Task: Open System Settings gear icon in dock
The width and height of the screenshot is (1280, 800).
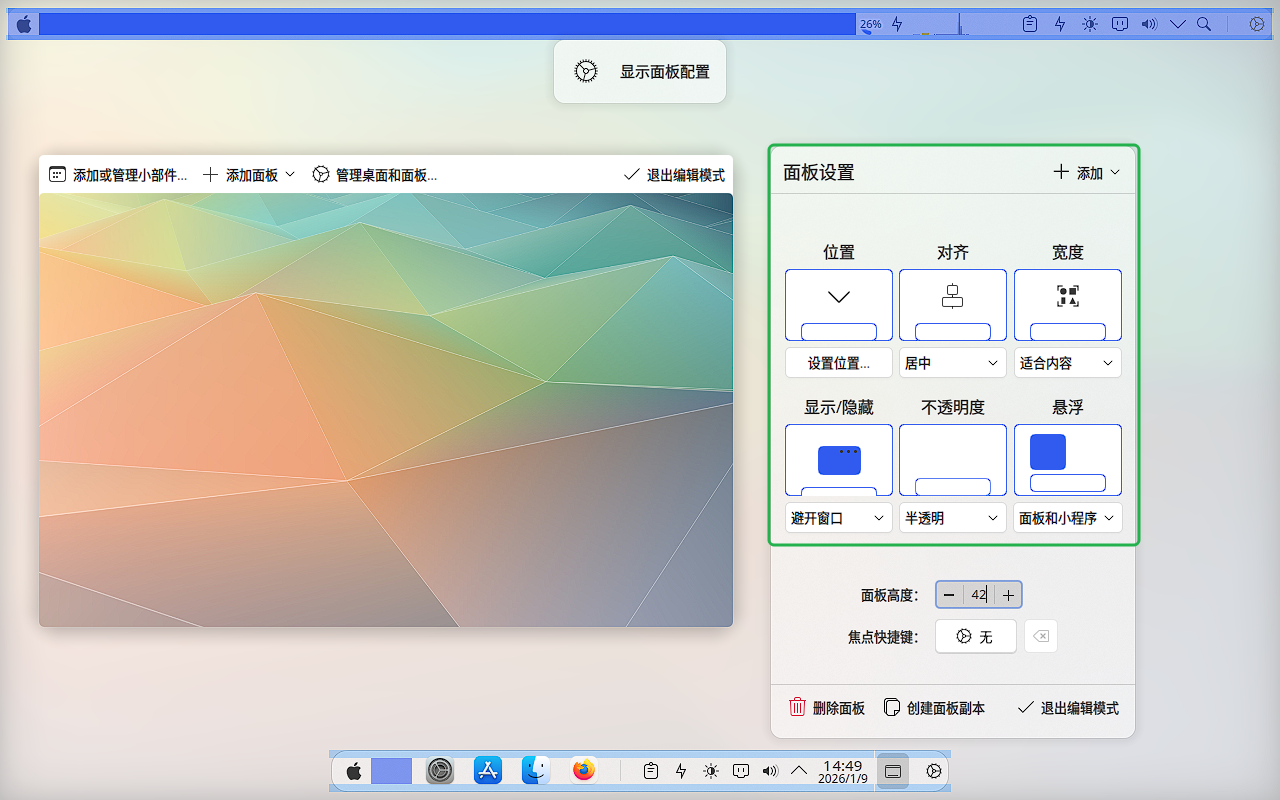Action: click(x=440, y=771)
